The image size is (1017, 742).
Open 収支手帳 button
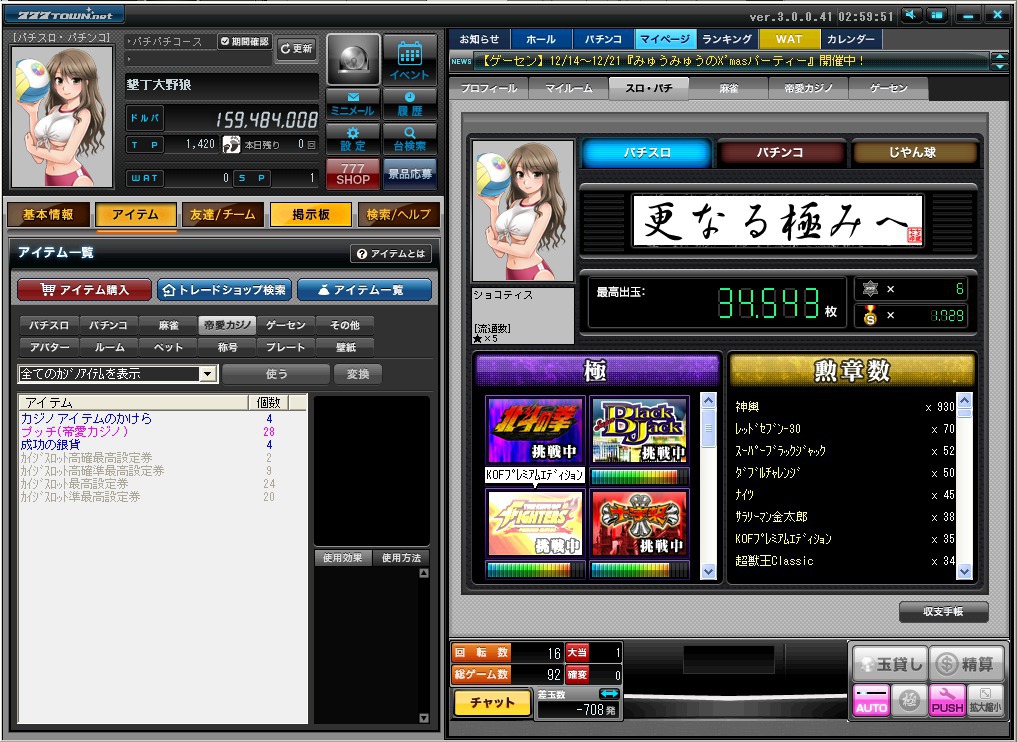click(x=944, y=611)
